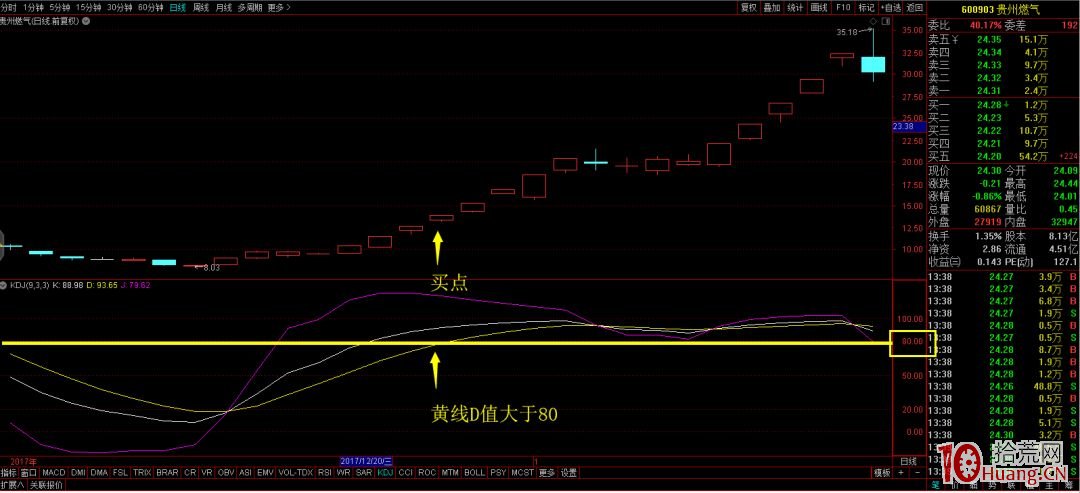This screenshot has height=493, width=1080.
Task: Select the ROC indicator
Action: coord(427,473)
